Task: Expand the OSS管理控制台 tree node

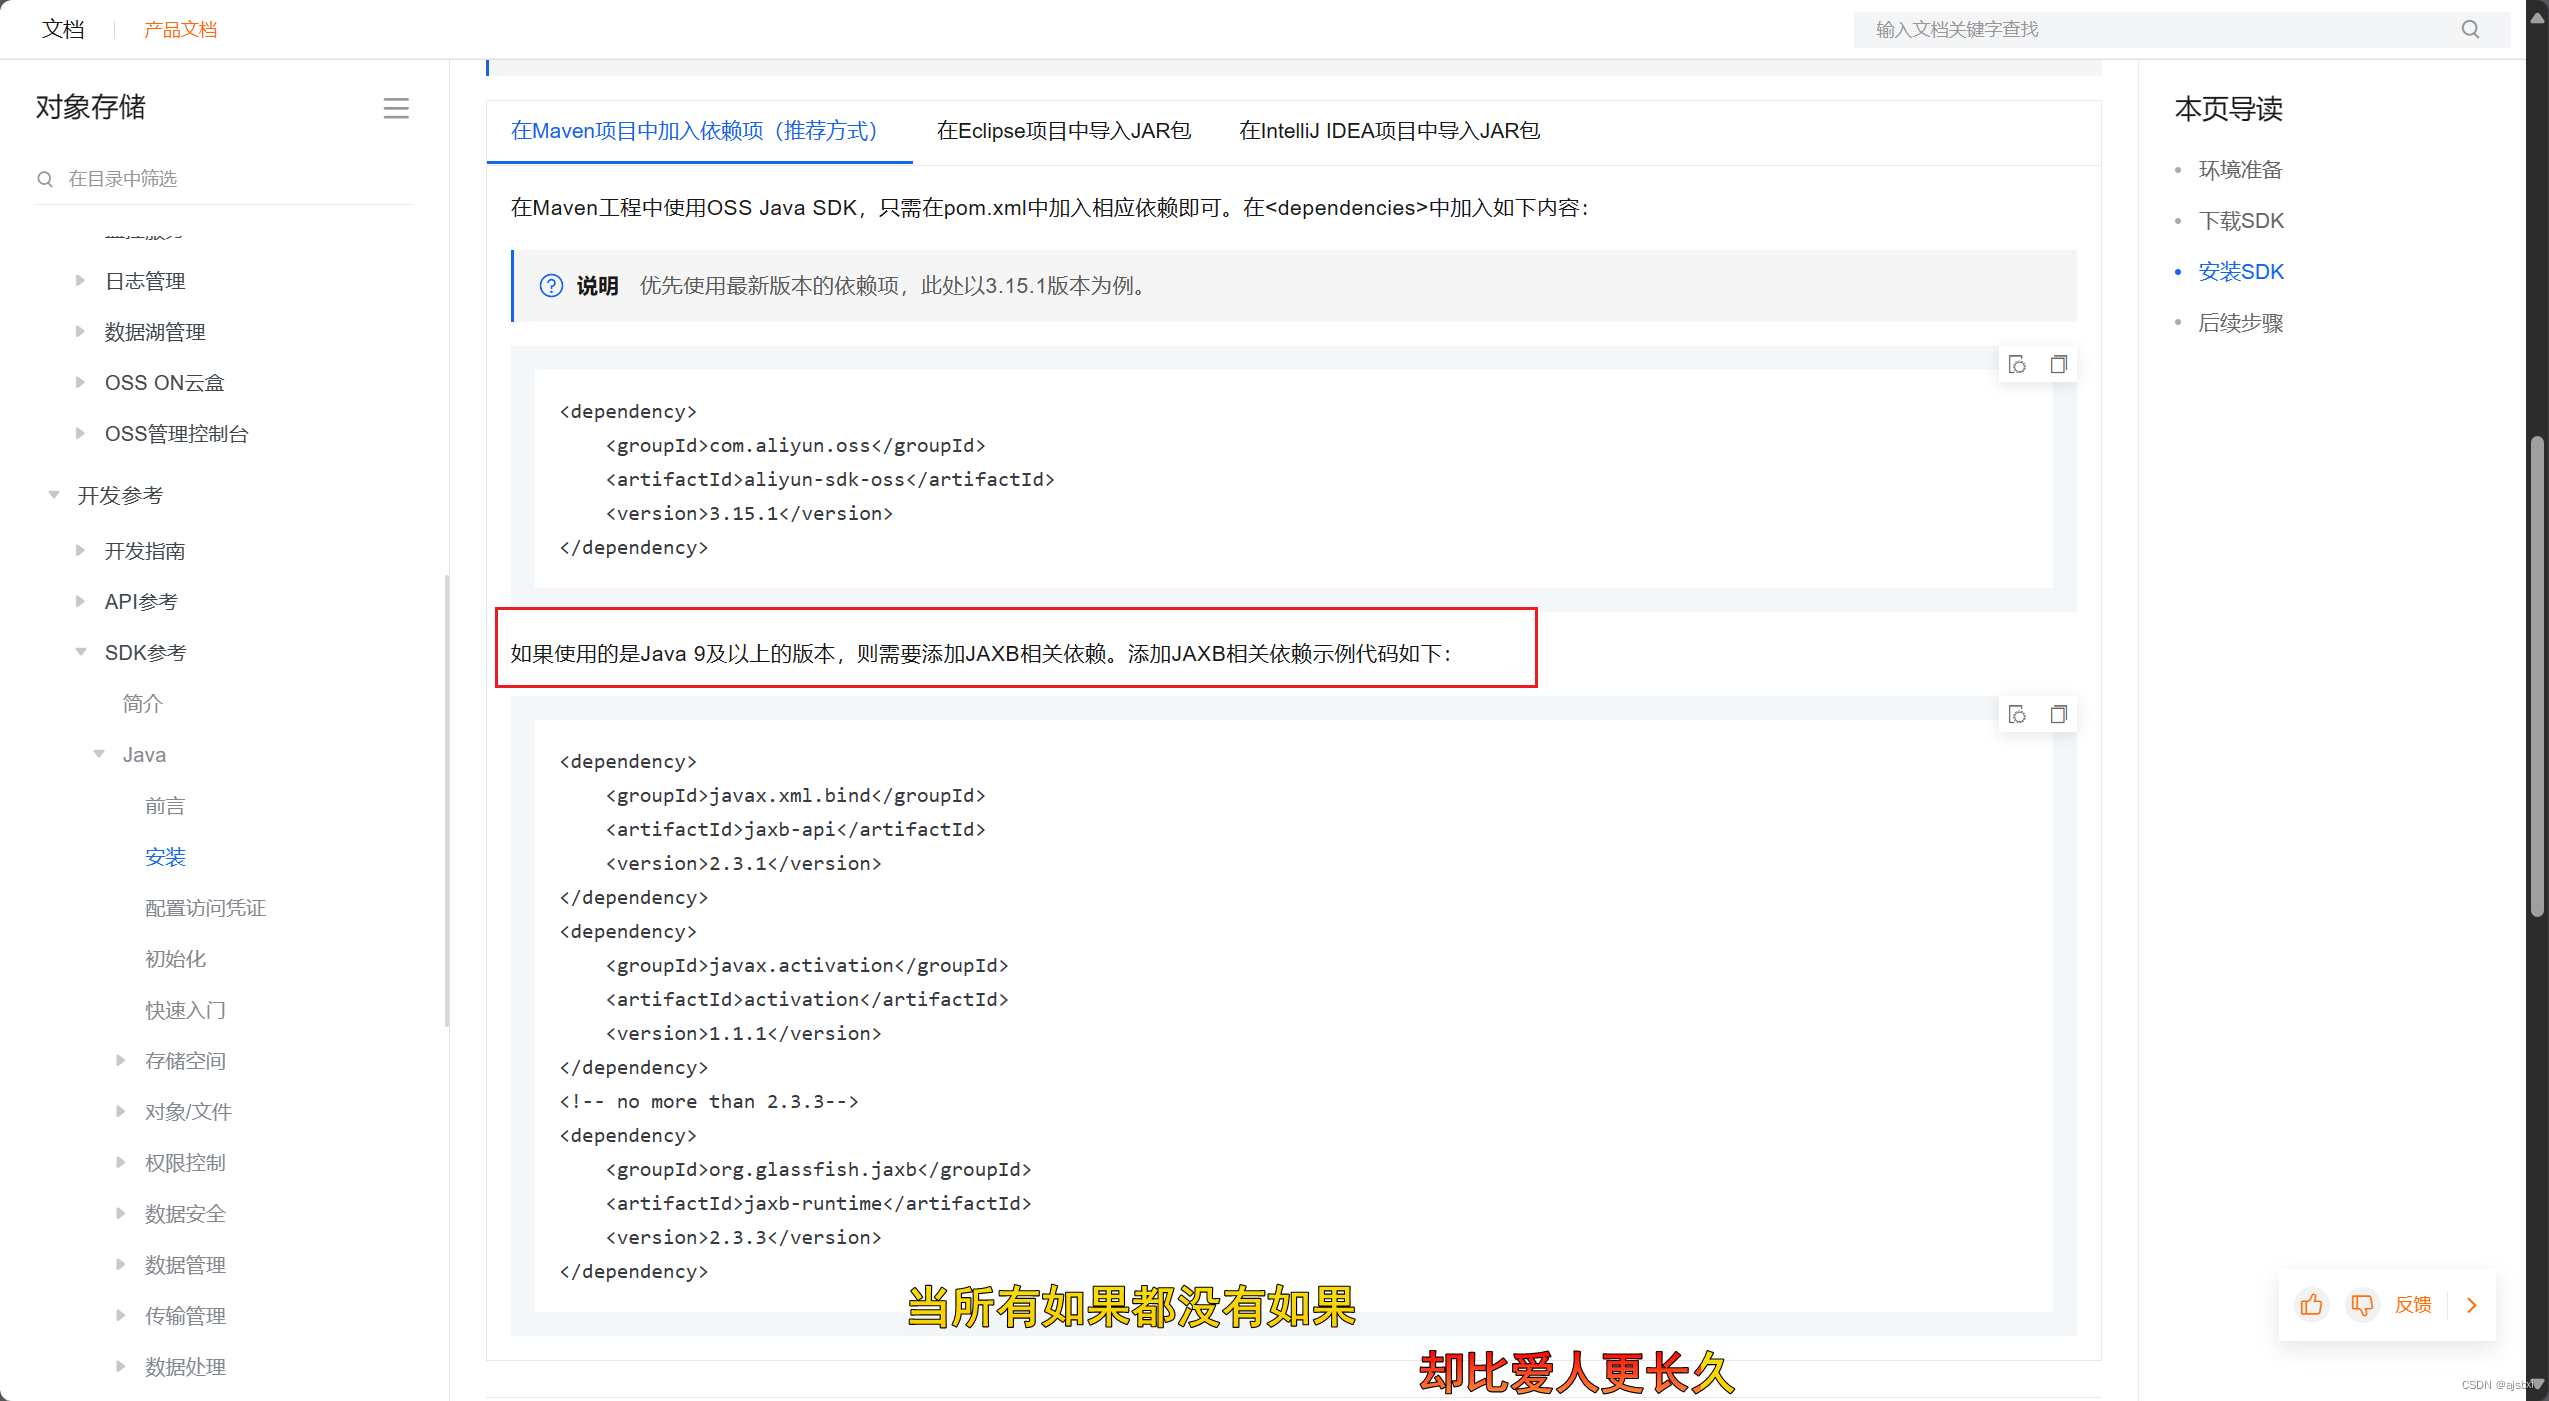Action: pyautogui.click(x=80, y=434)
